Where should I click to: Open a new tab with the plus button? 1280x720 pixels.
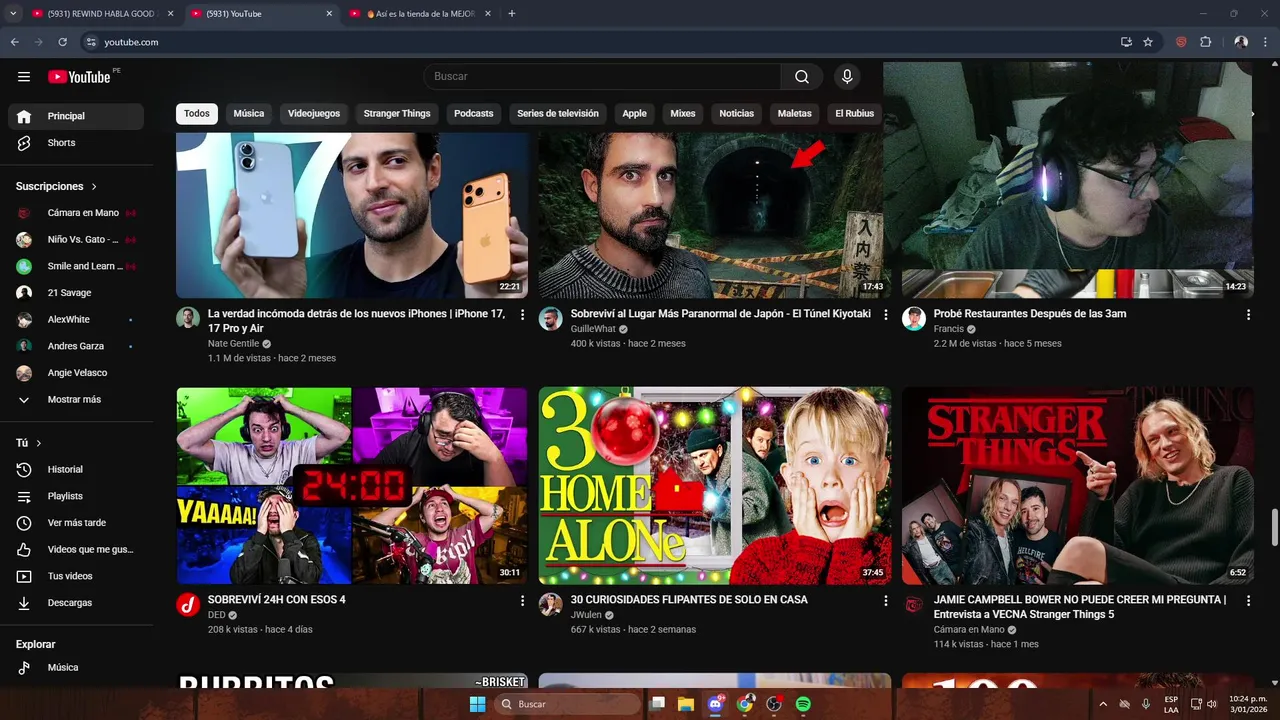pyautogui.click(x=512, y=14)
